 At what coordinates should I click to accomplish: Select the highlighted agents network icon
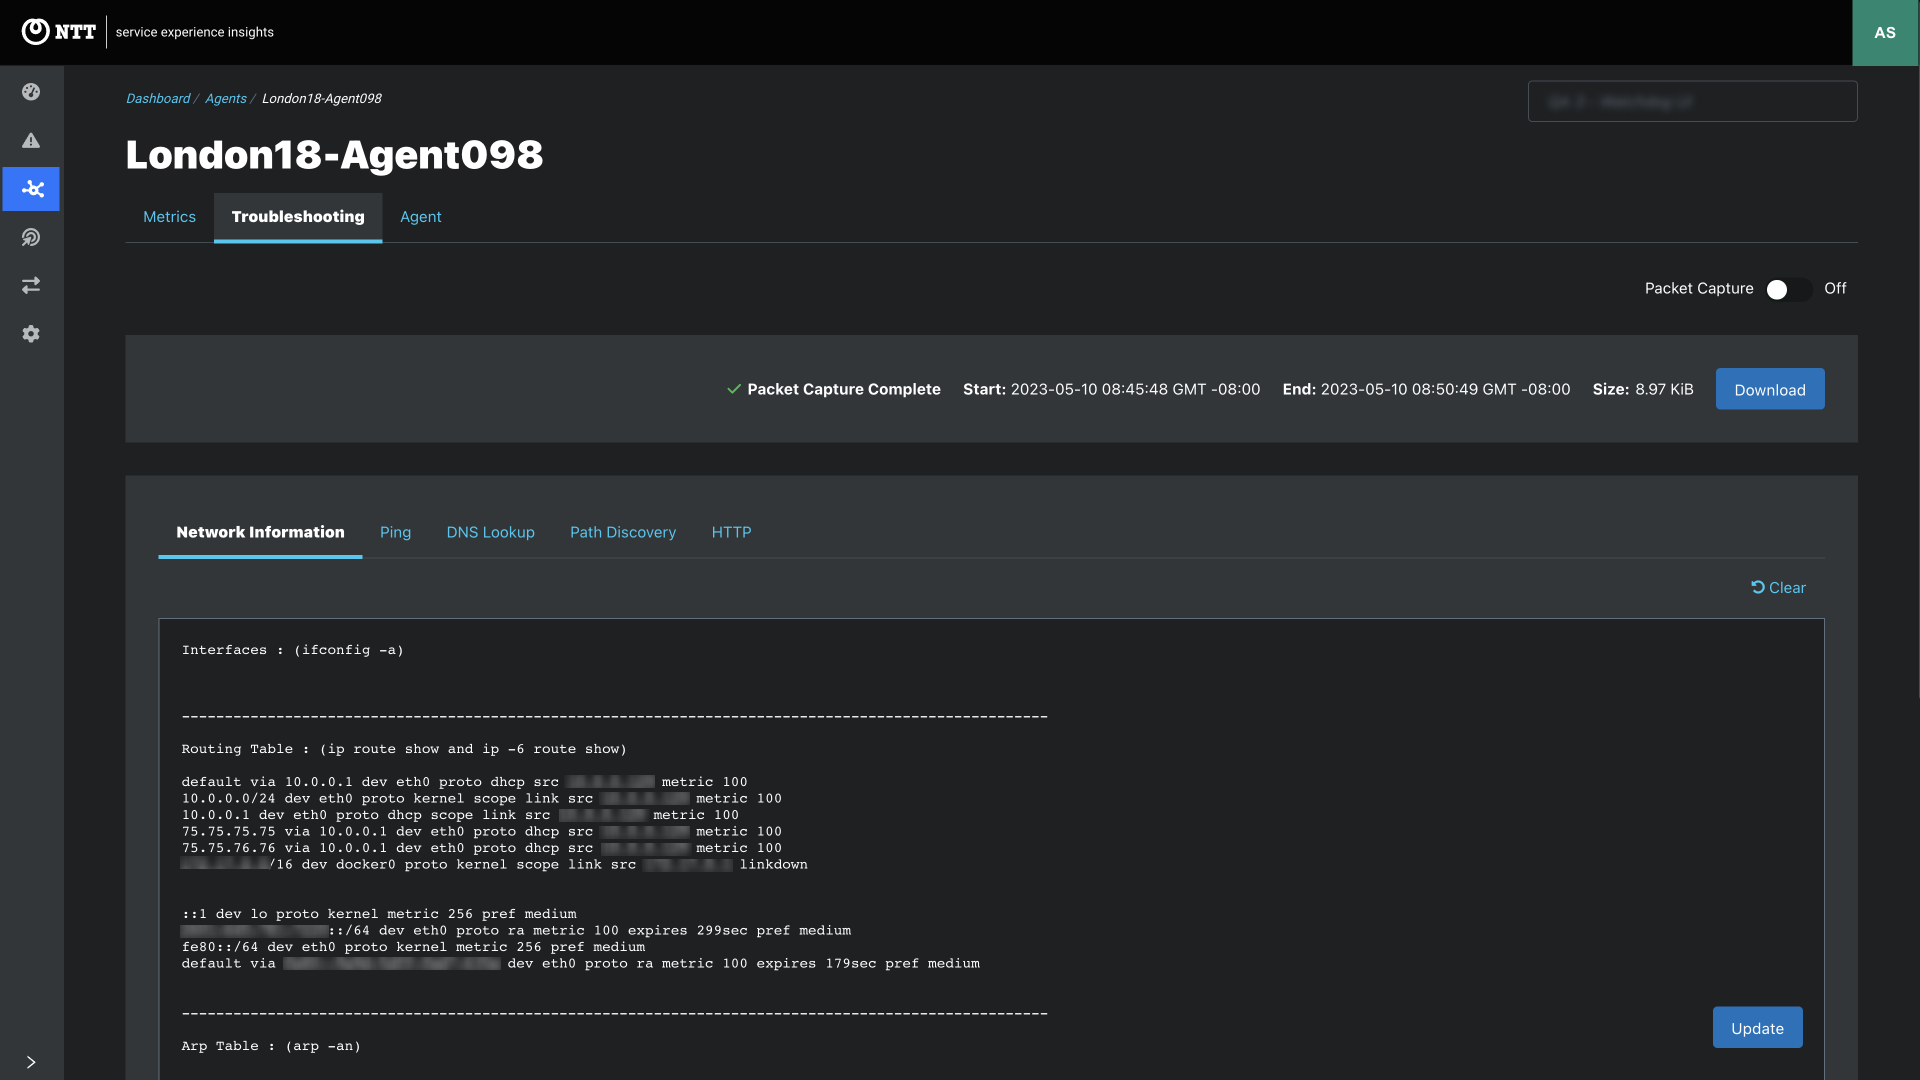[x=31, y=189]
